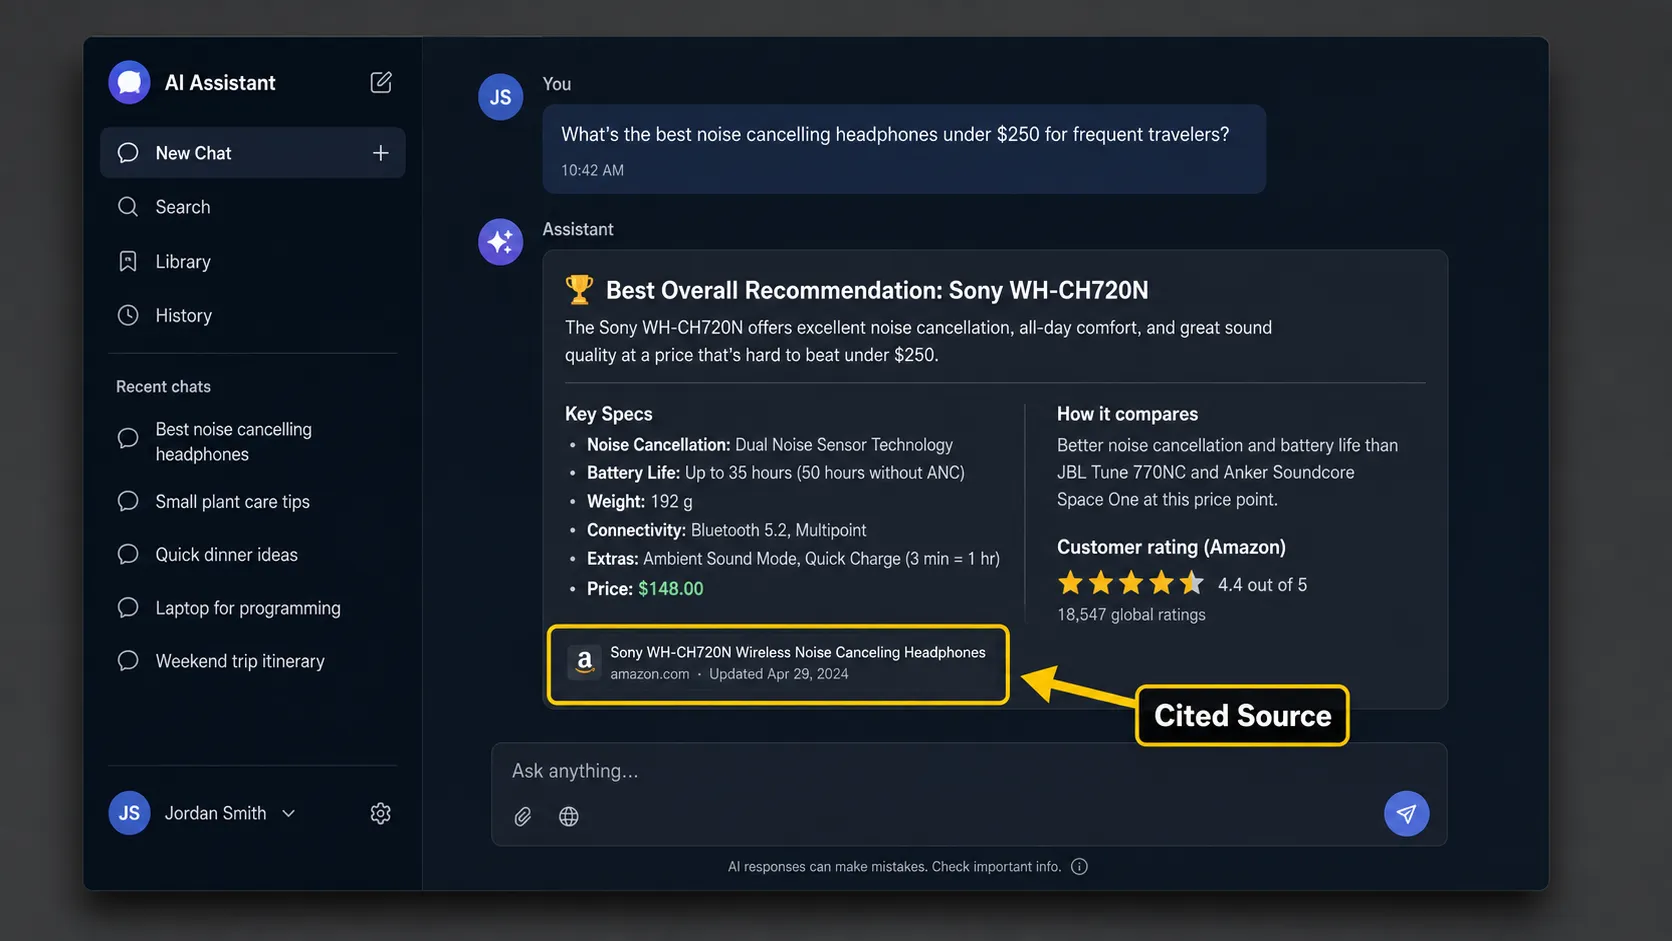Image resolution: width=1672 pixels, height=941 pixels.
Task: Click the 10:42 AM timestamp
Action: coord(592,170)
